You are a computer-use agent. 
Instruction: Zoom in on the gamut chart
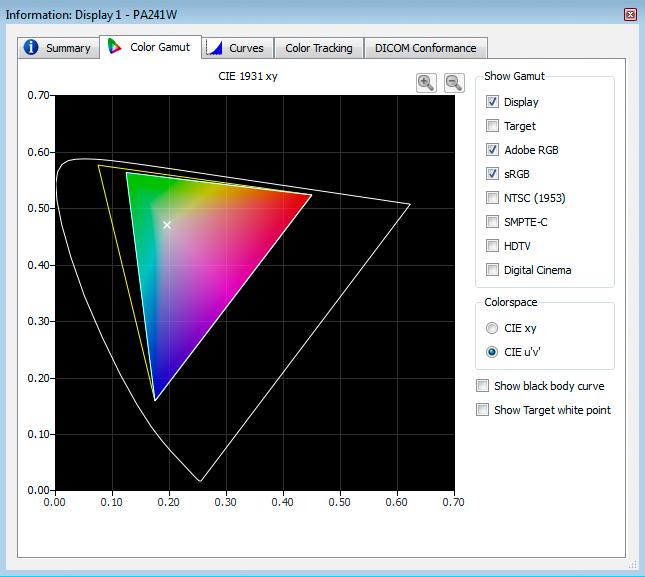click(x=426, y=83)
